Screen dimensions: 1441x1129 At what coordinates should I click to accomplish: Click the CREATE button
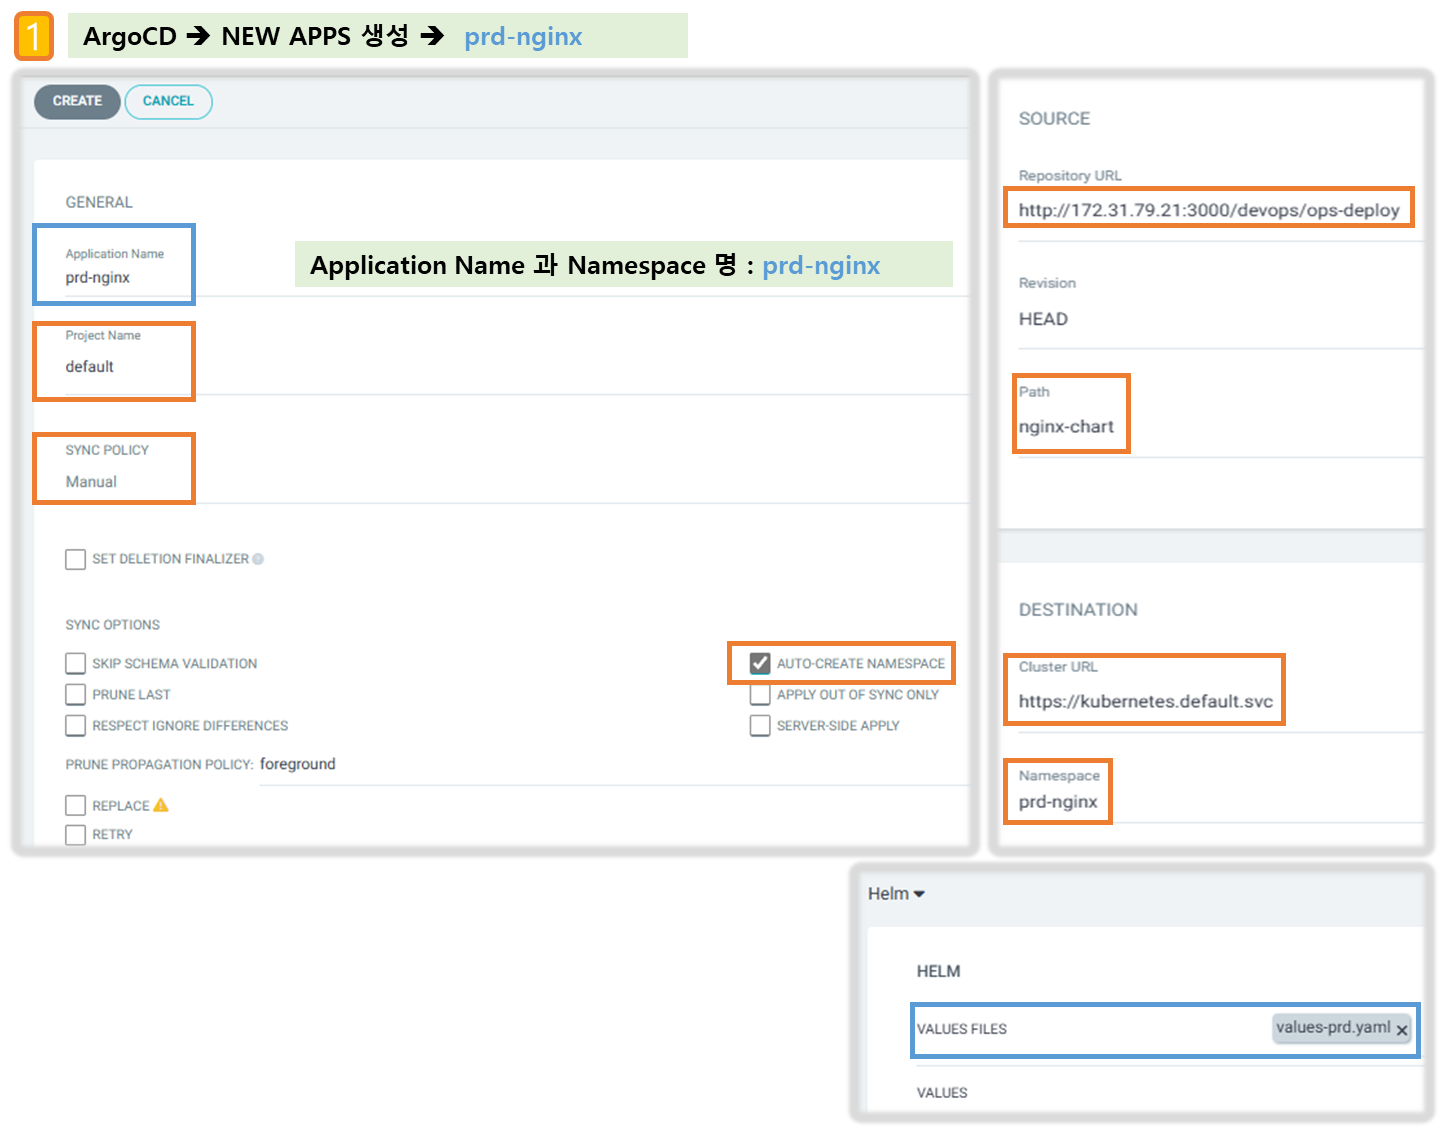tap(77, 101)
